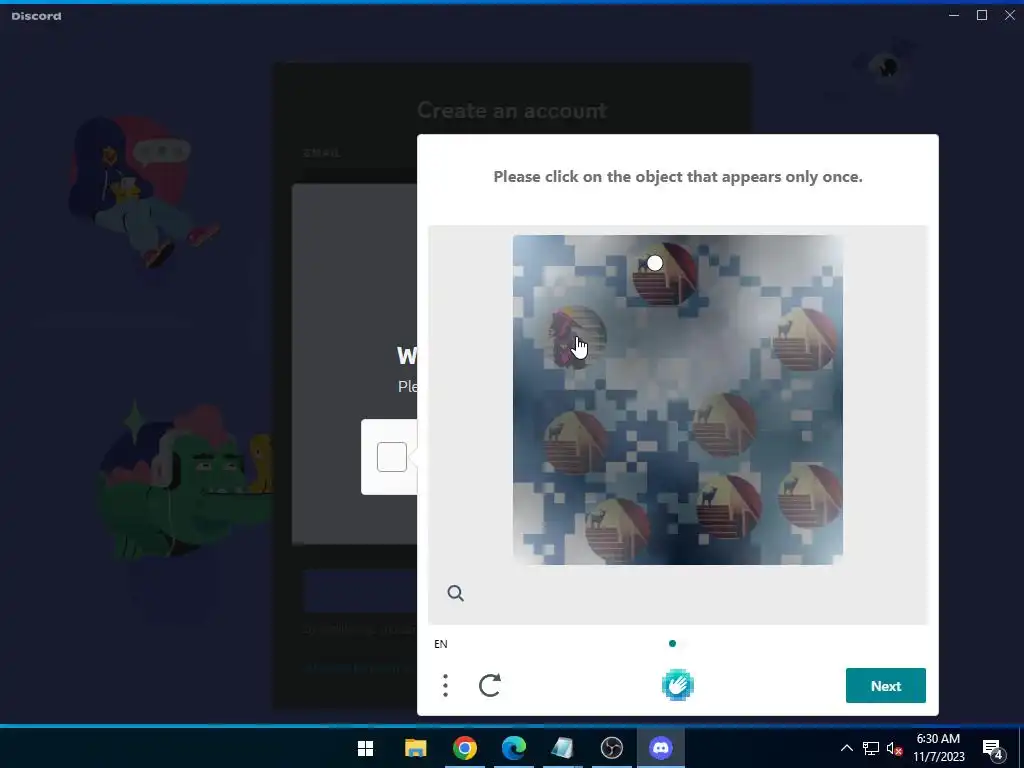This screenshot has width=1024, height=768.
Task: Open File Explorer from the taskbar
Action: [415, 748]
